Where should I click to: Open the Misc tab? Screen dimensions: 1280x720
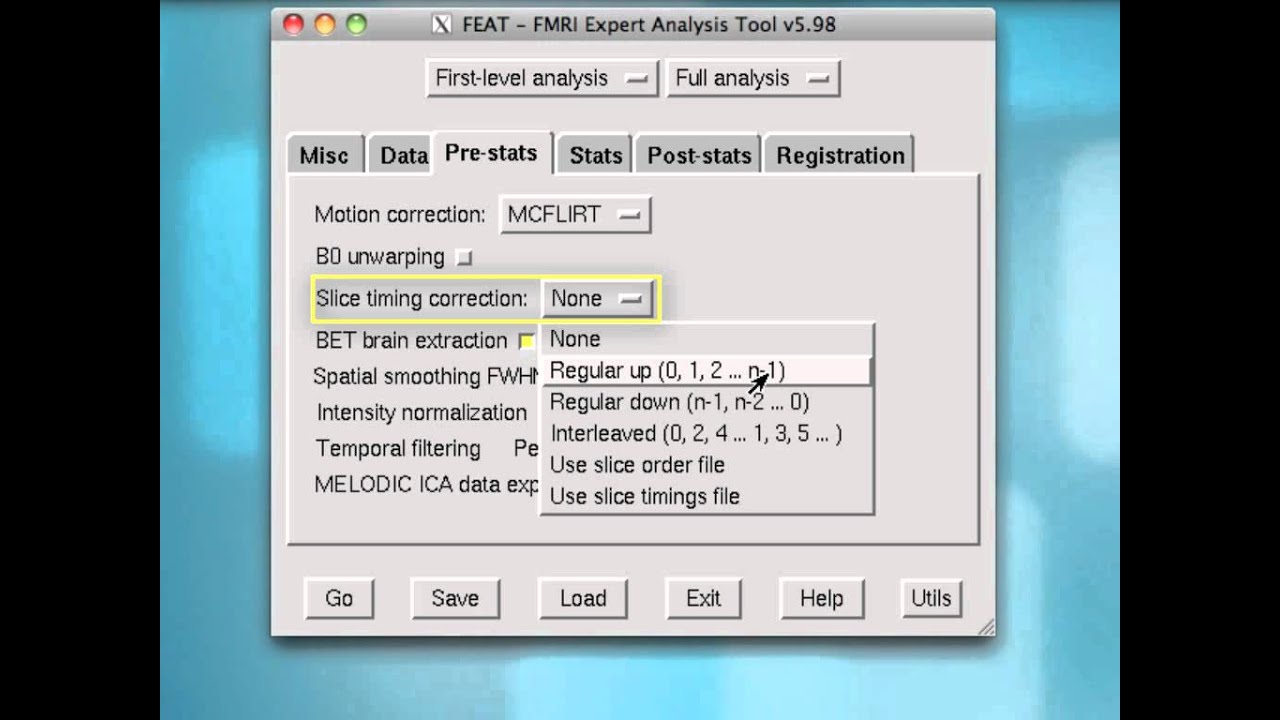325,155
